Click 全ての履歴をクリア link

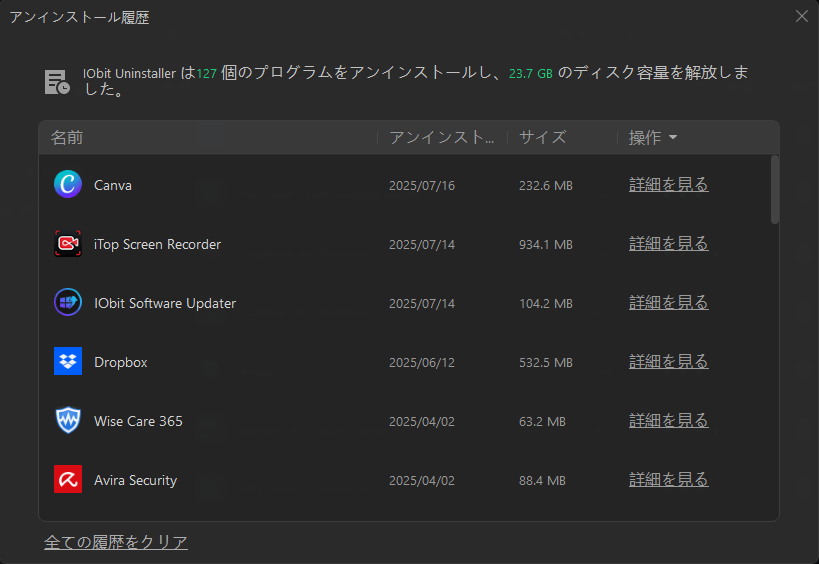pos(116,542)
